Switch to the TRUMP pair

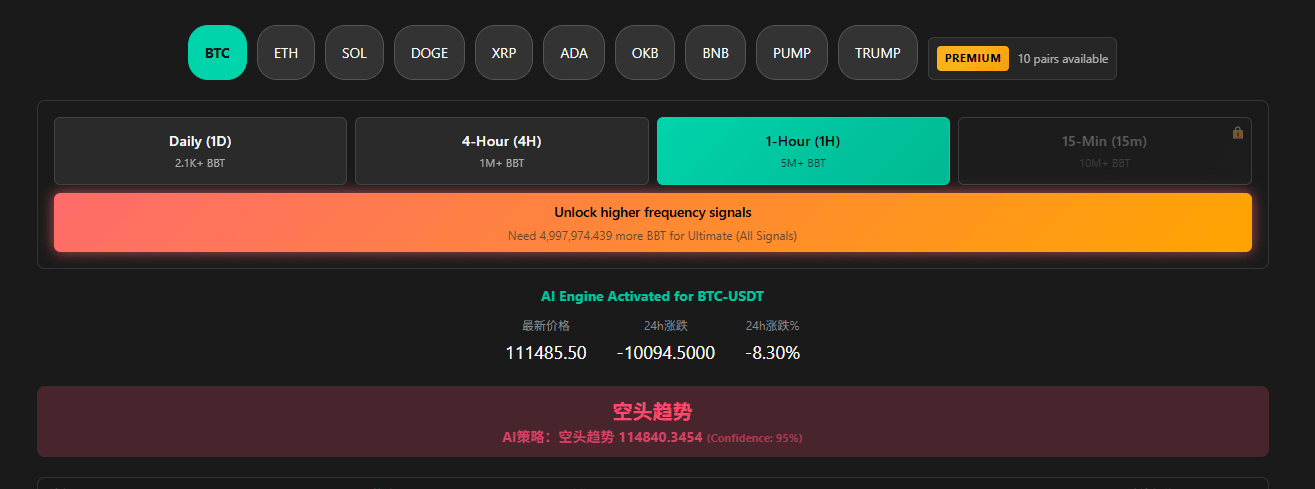877,53
